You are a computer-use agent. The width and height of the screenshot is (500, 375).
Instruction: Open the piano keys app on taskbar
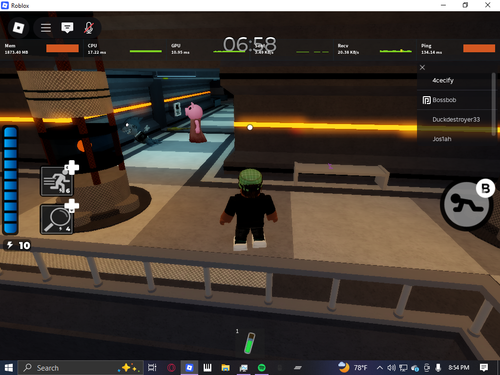click(207, 368)
